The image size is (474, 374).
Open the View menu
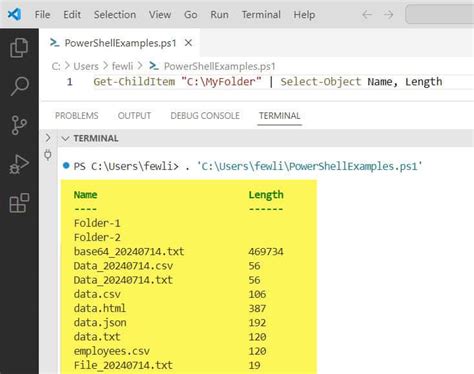[x=160, y=15]
